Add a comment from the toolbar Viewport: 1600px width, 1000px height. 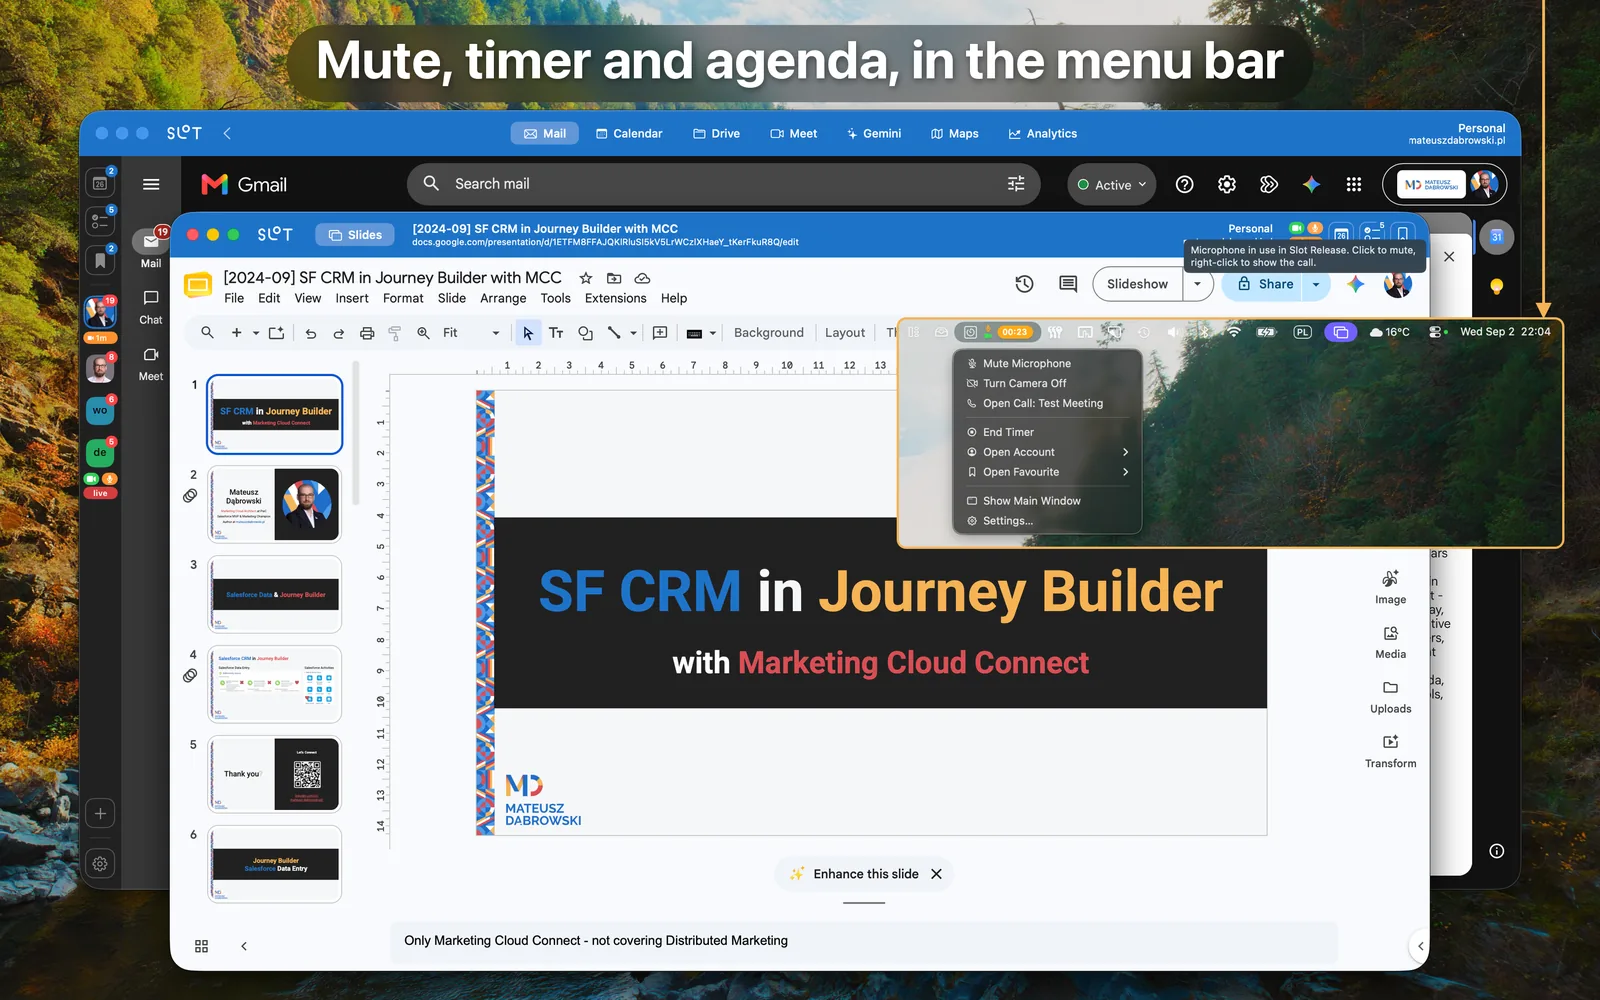(660, 333)
